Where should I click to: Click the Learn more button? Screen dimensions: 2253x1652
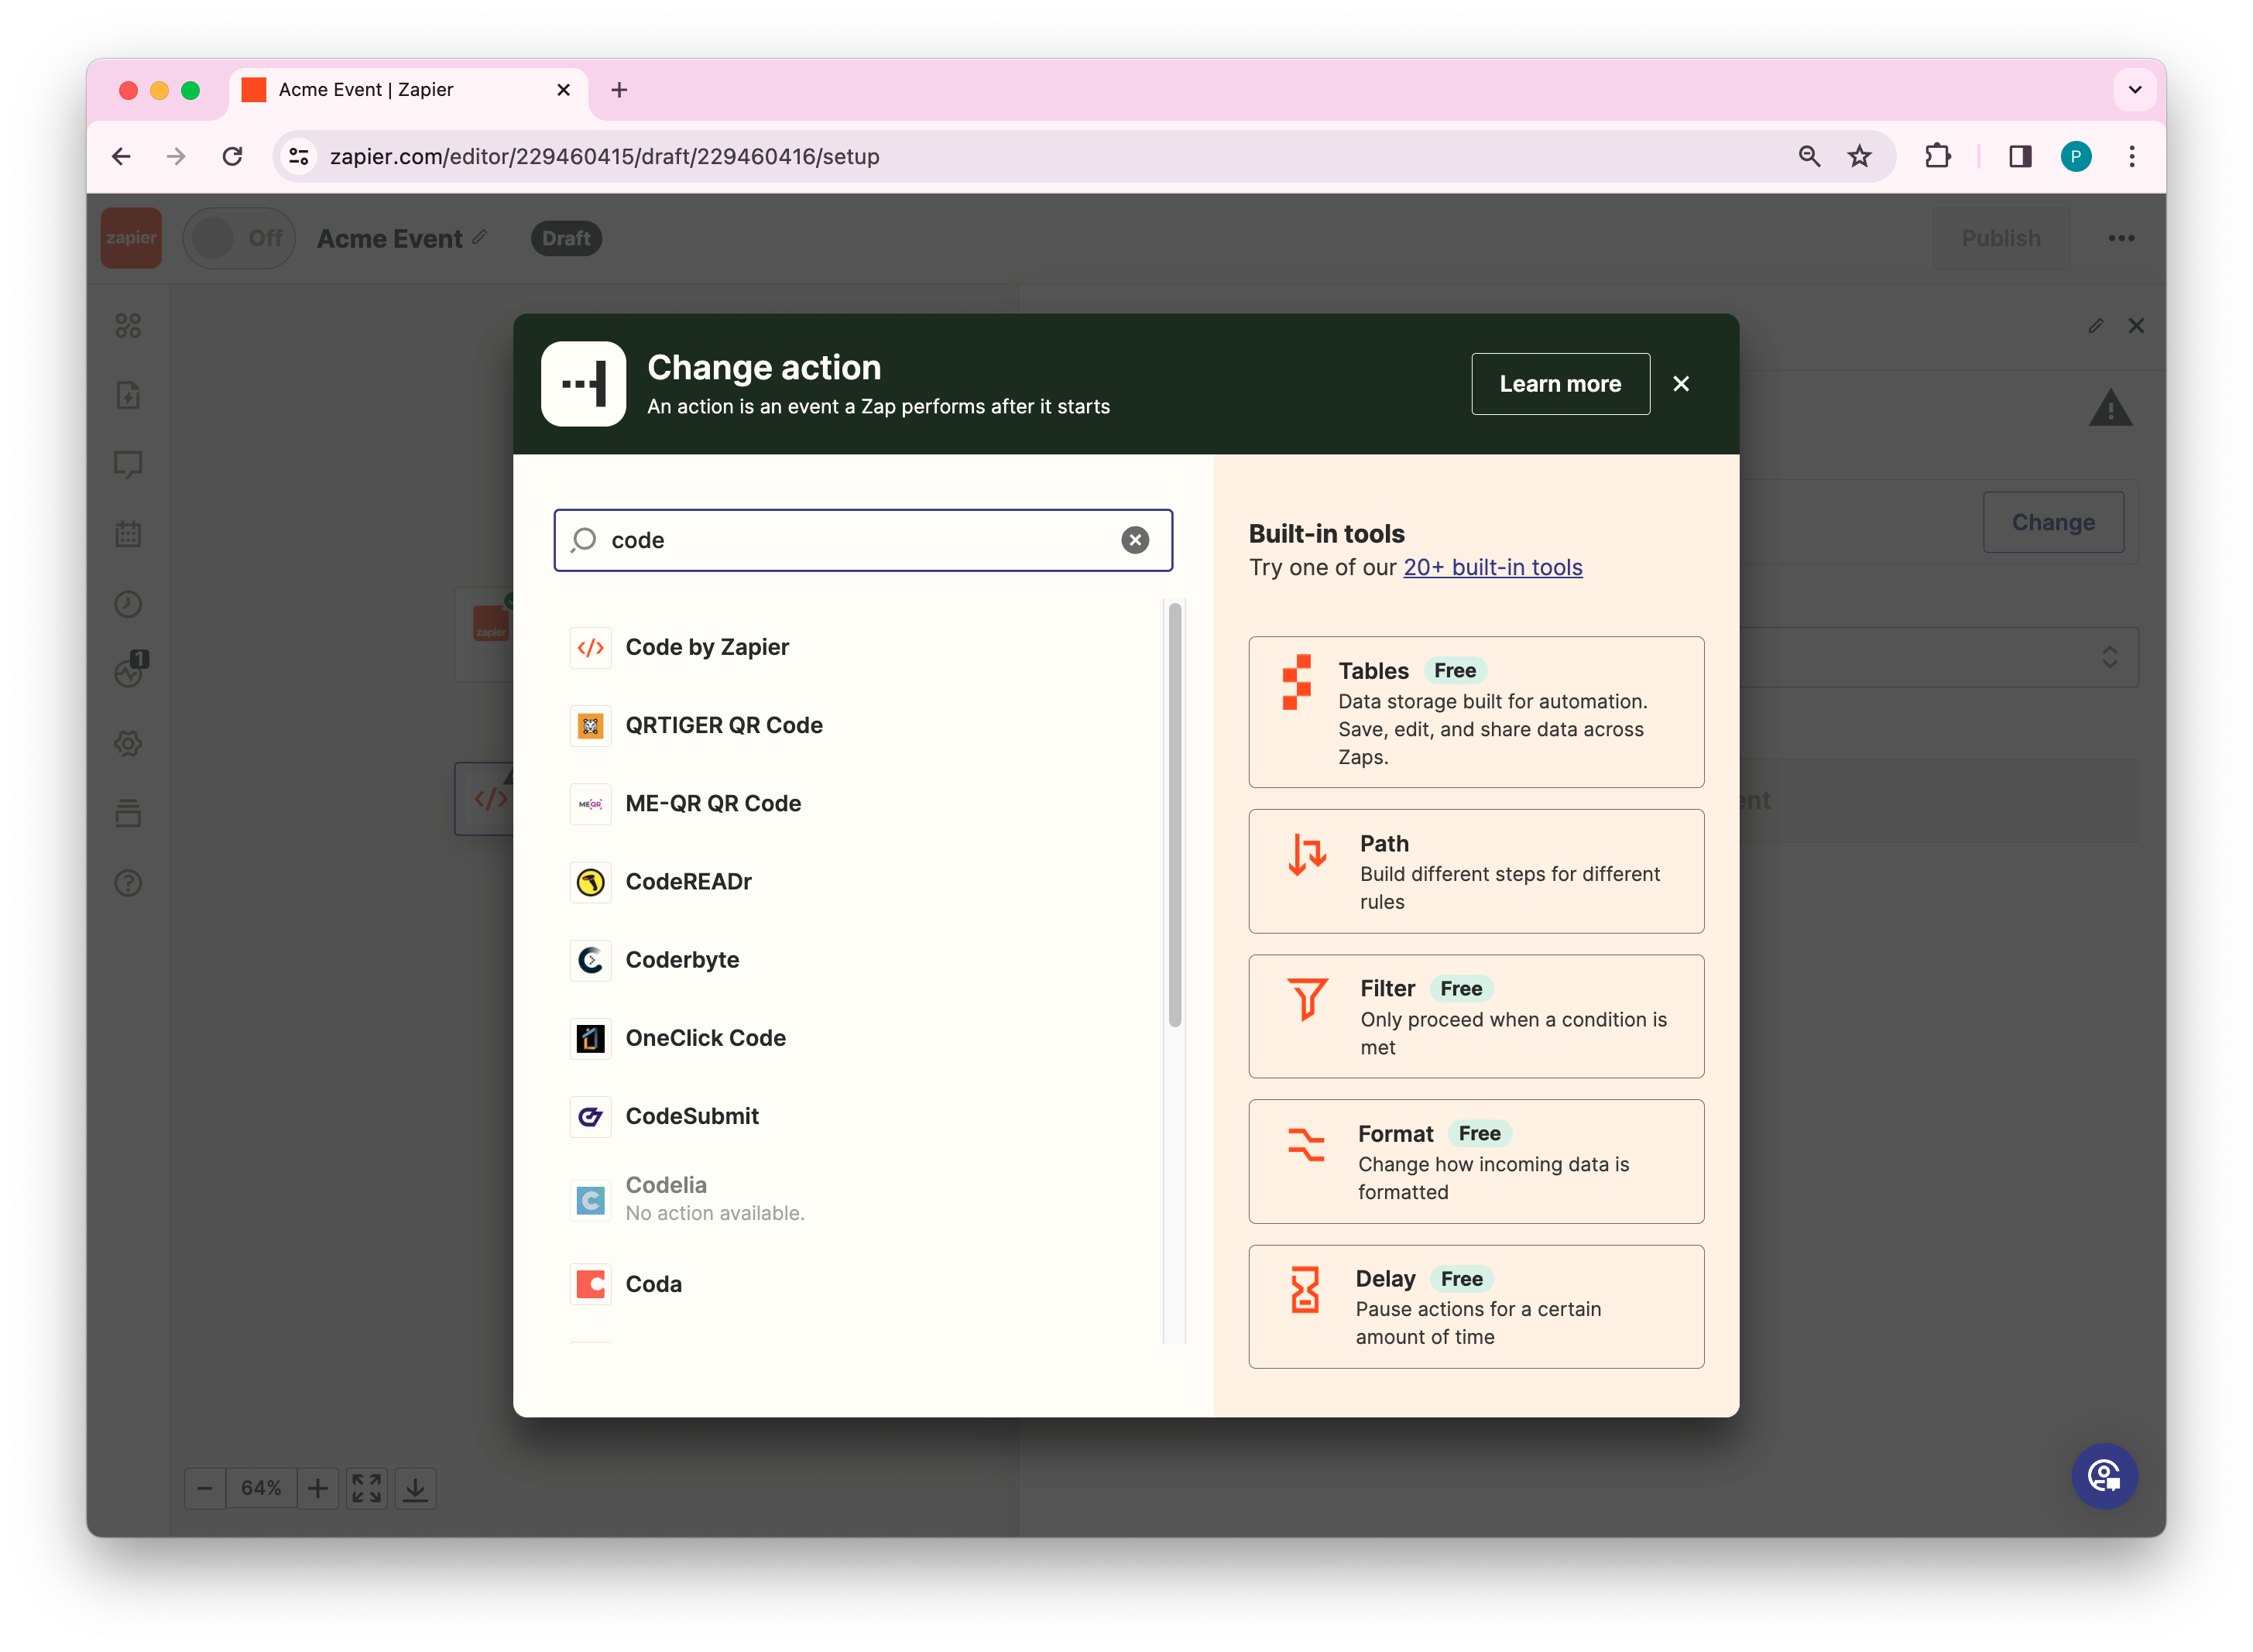1559,384
